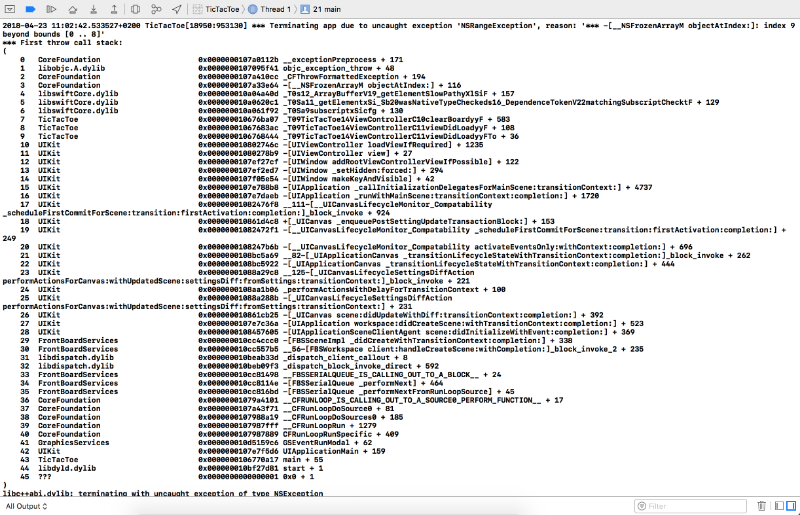Click '__CFRunLoopRun + 1279' frame
This screenshot has width=800, height=515.
(x=330, y=426)
